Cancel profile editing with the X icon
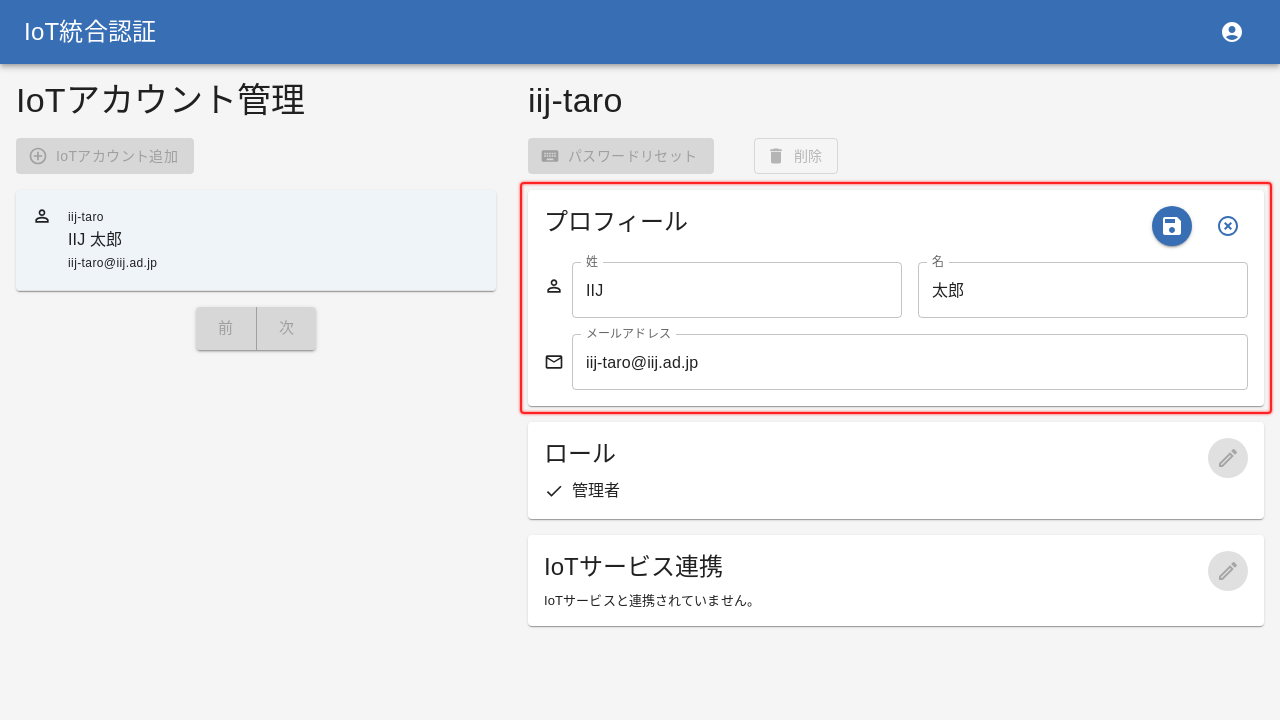 1228,226
